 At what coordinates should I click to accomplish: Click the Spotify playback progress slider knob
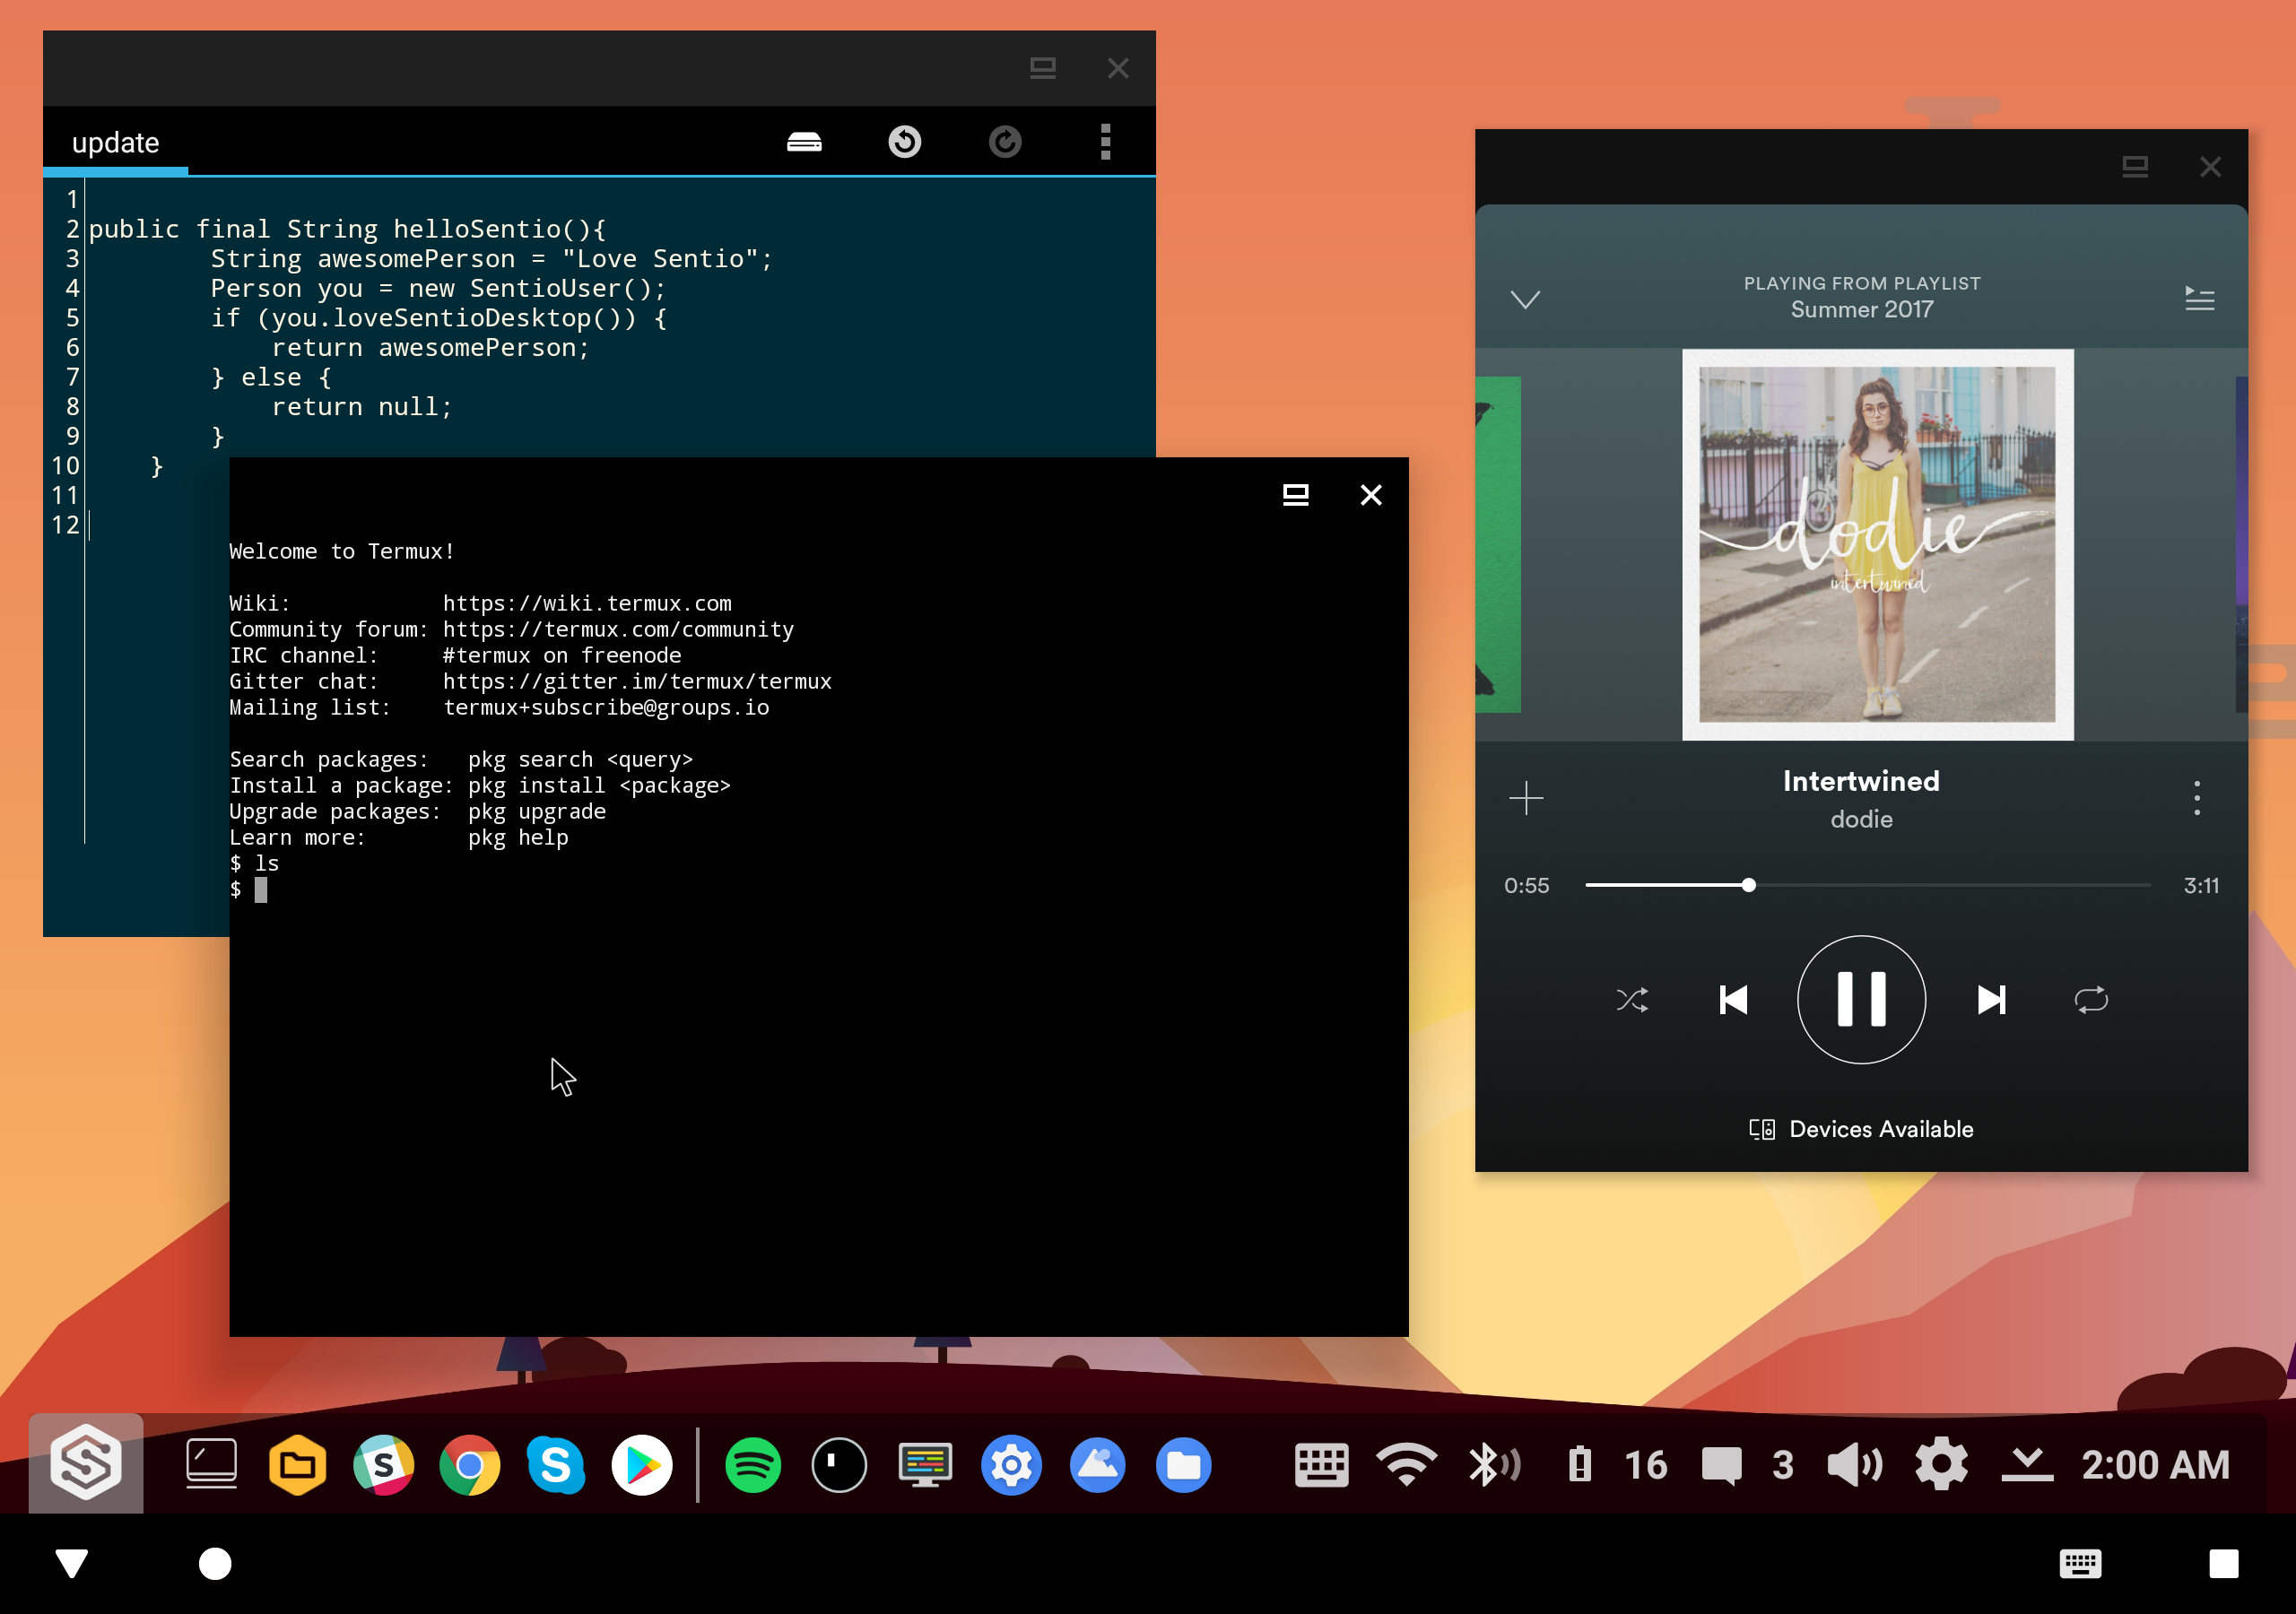1748,885
